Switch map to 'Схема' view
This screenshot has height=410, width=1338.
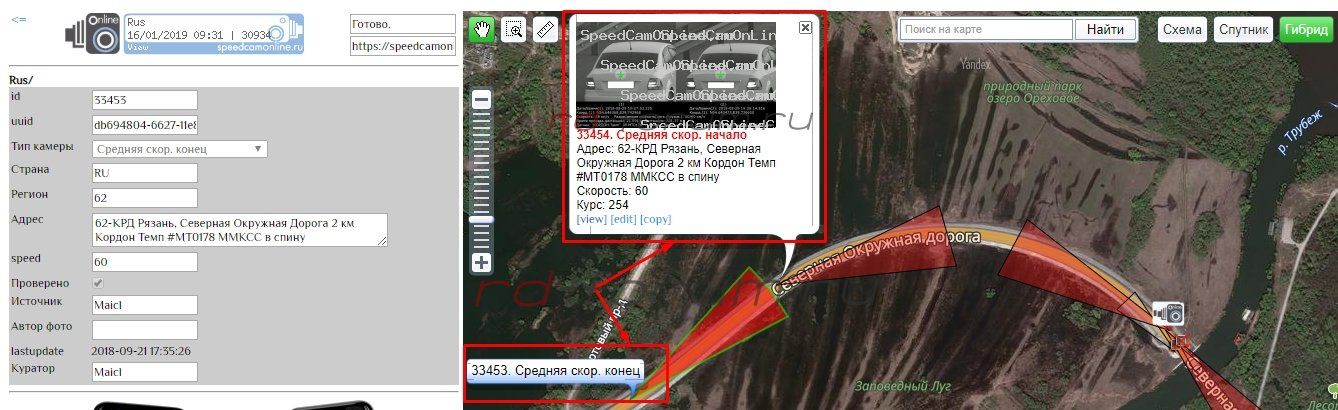coord(1182,30)
